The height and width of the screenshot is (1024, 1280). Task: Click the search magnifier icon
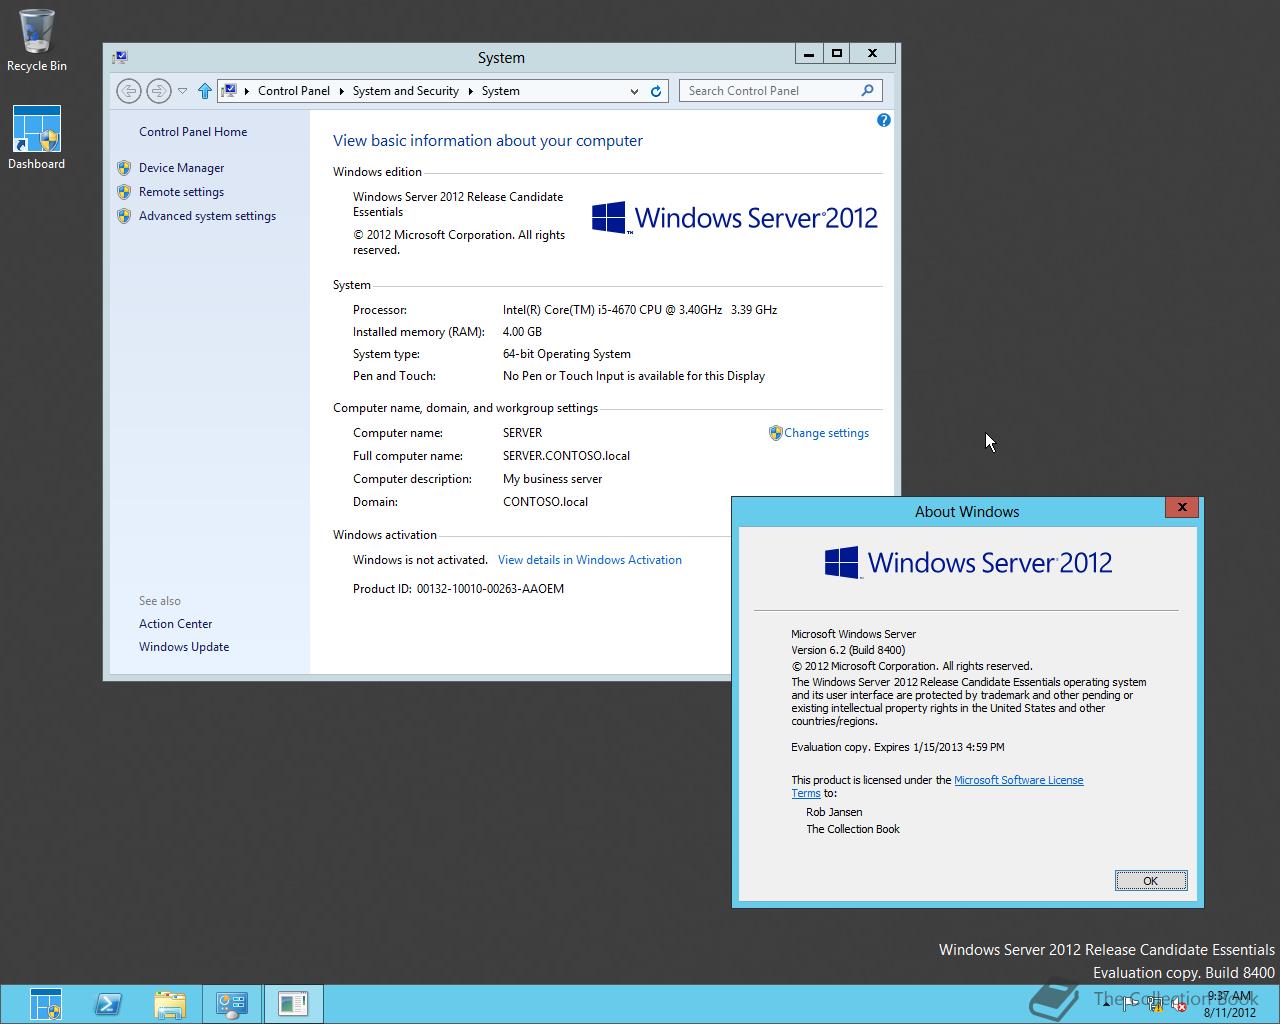click(867, 91)
